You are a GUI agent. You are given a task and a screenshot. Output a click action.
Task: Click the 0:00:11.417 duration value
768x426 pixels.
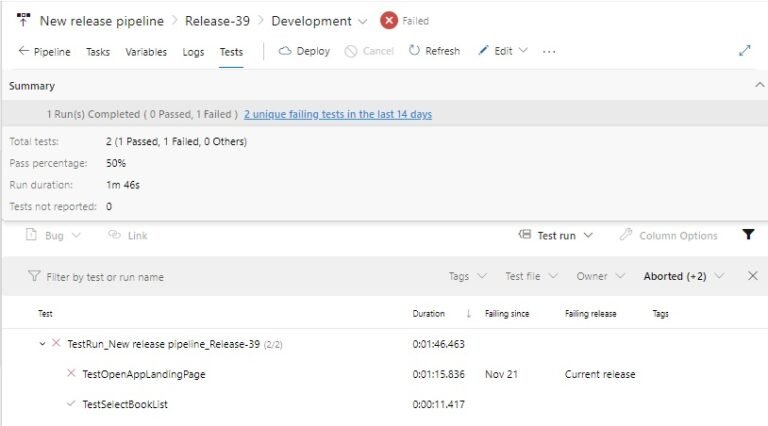tap(438, 404)
